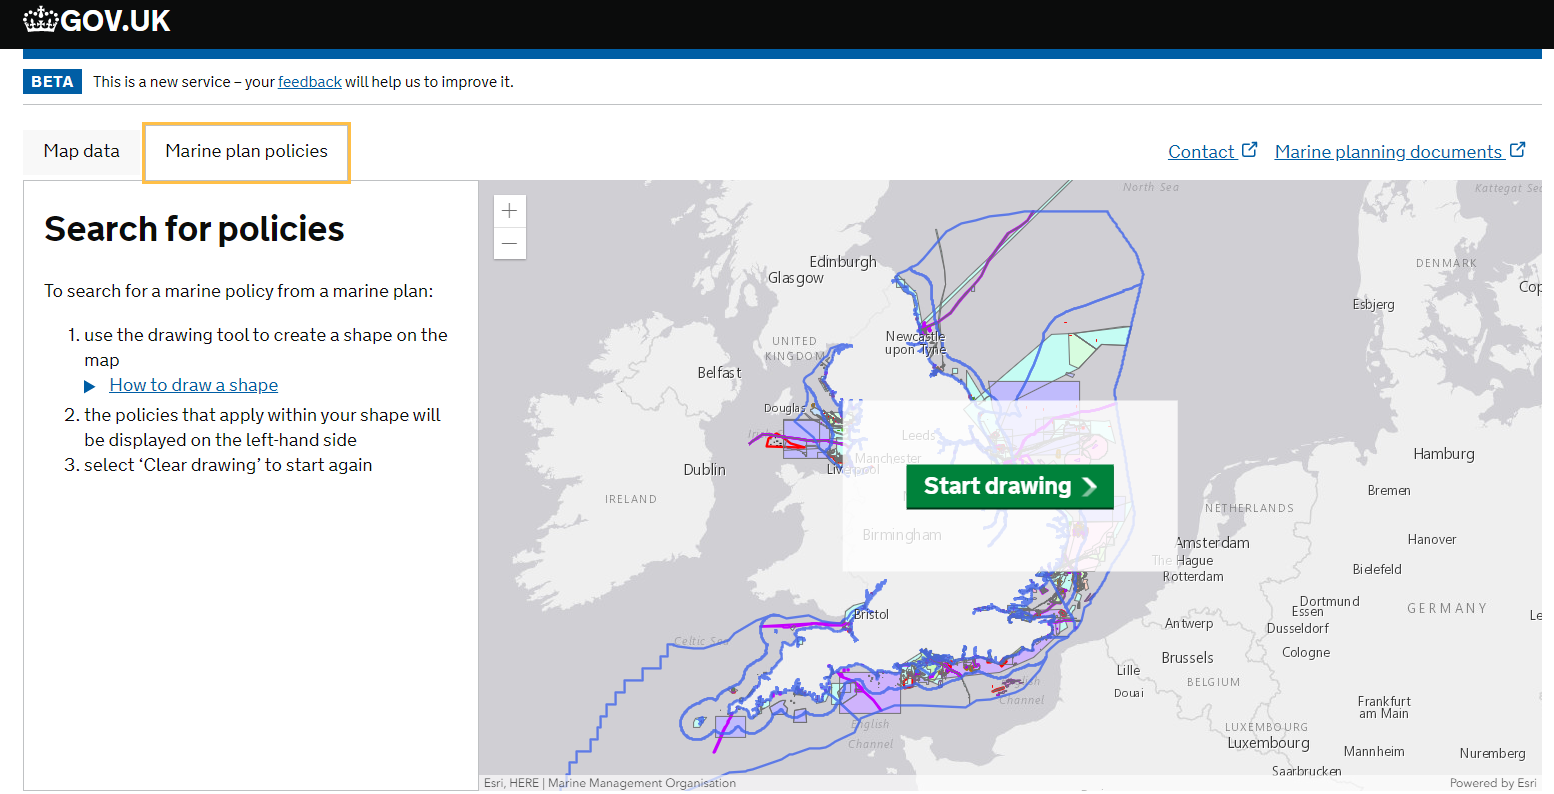
Task: Zoom in using the plus icon
Action: [509, 211]
